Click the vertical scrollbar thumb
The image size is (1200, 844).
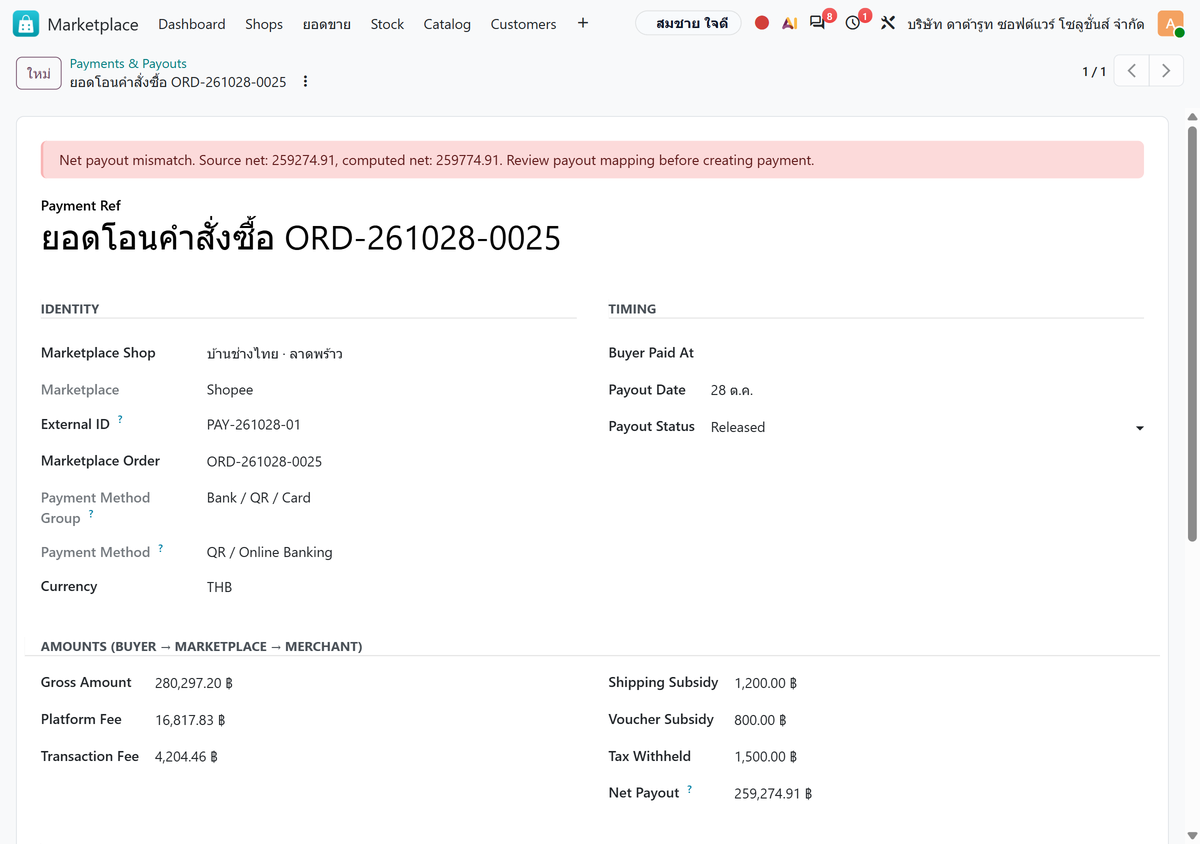coord(1192,334)
